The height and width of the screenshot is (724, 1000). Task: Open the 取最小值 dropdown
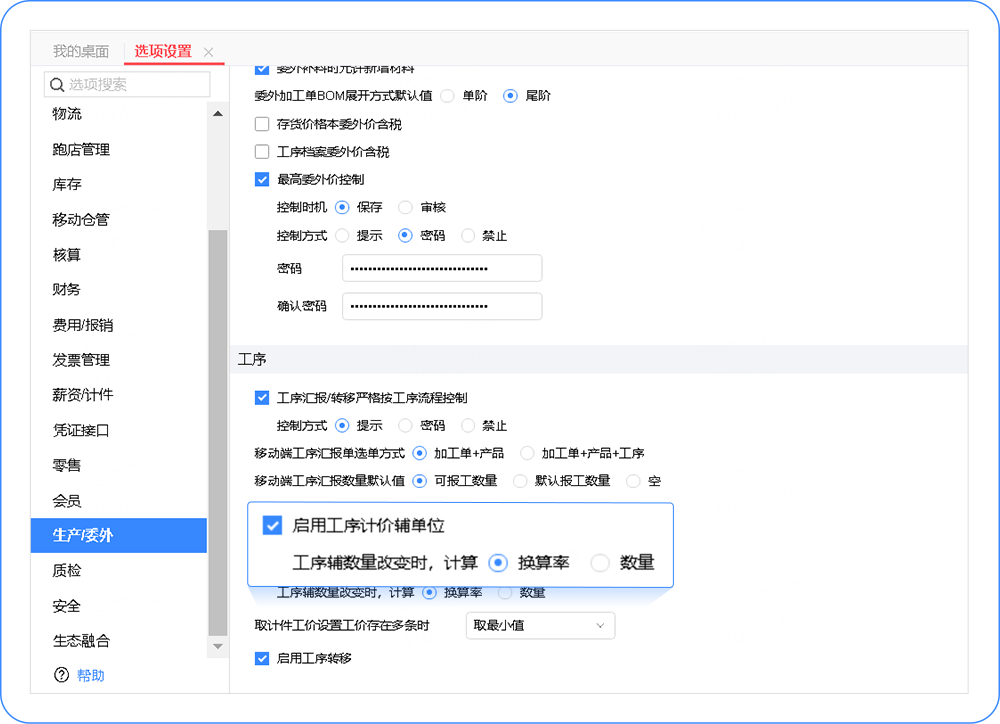coord(540,626)
